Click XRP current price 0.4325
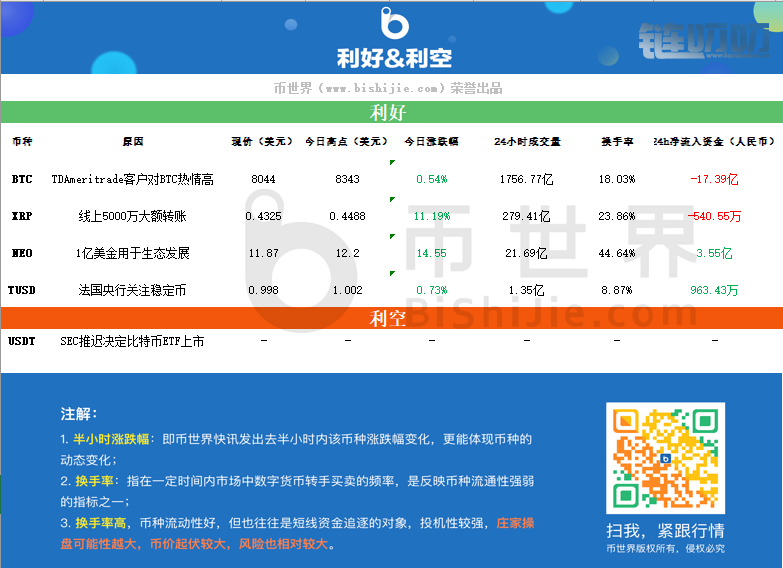 263,216
